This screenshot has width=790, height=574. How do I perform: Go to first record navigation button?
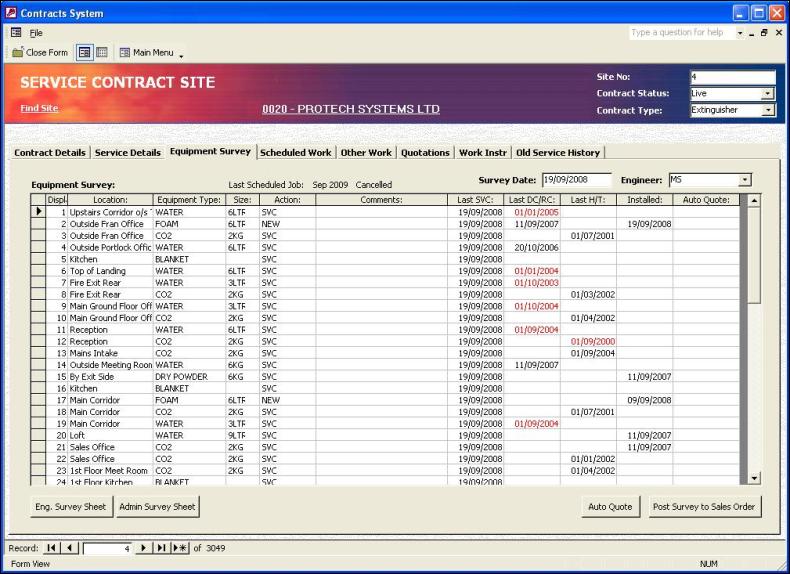tap(51, 548)
